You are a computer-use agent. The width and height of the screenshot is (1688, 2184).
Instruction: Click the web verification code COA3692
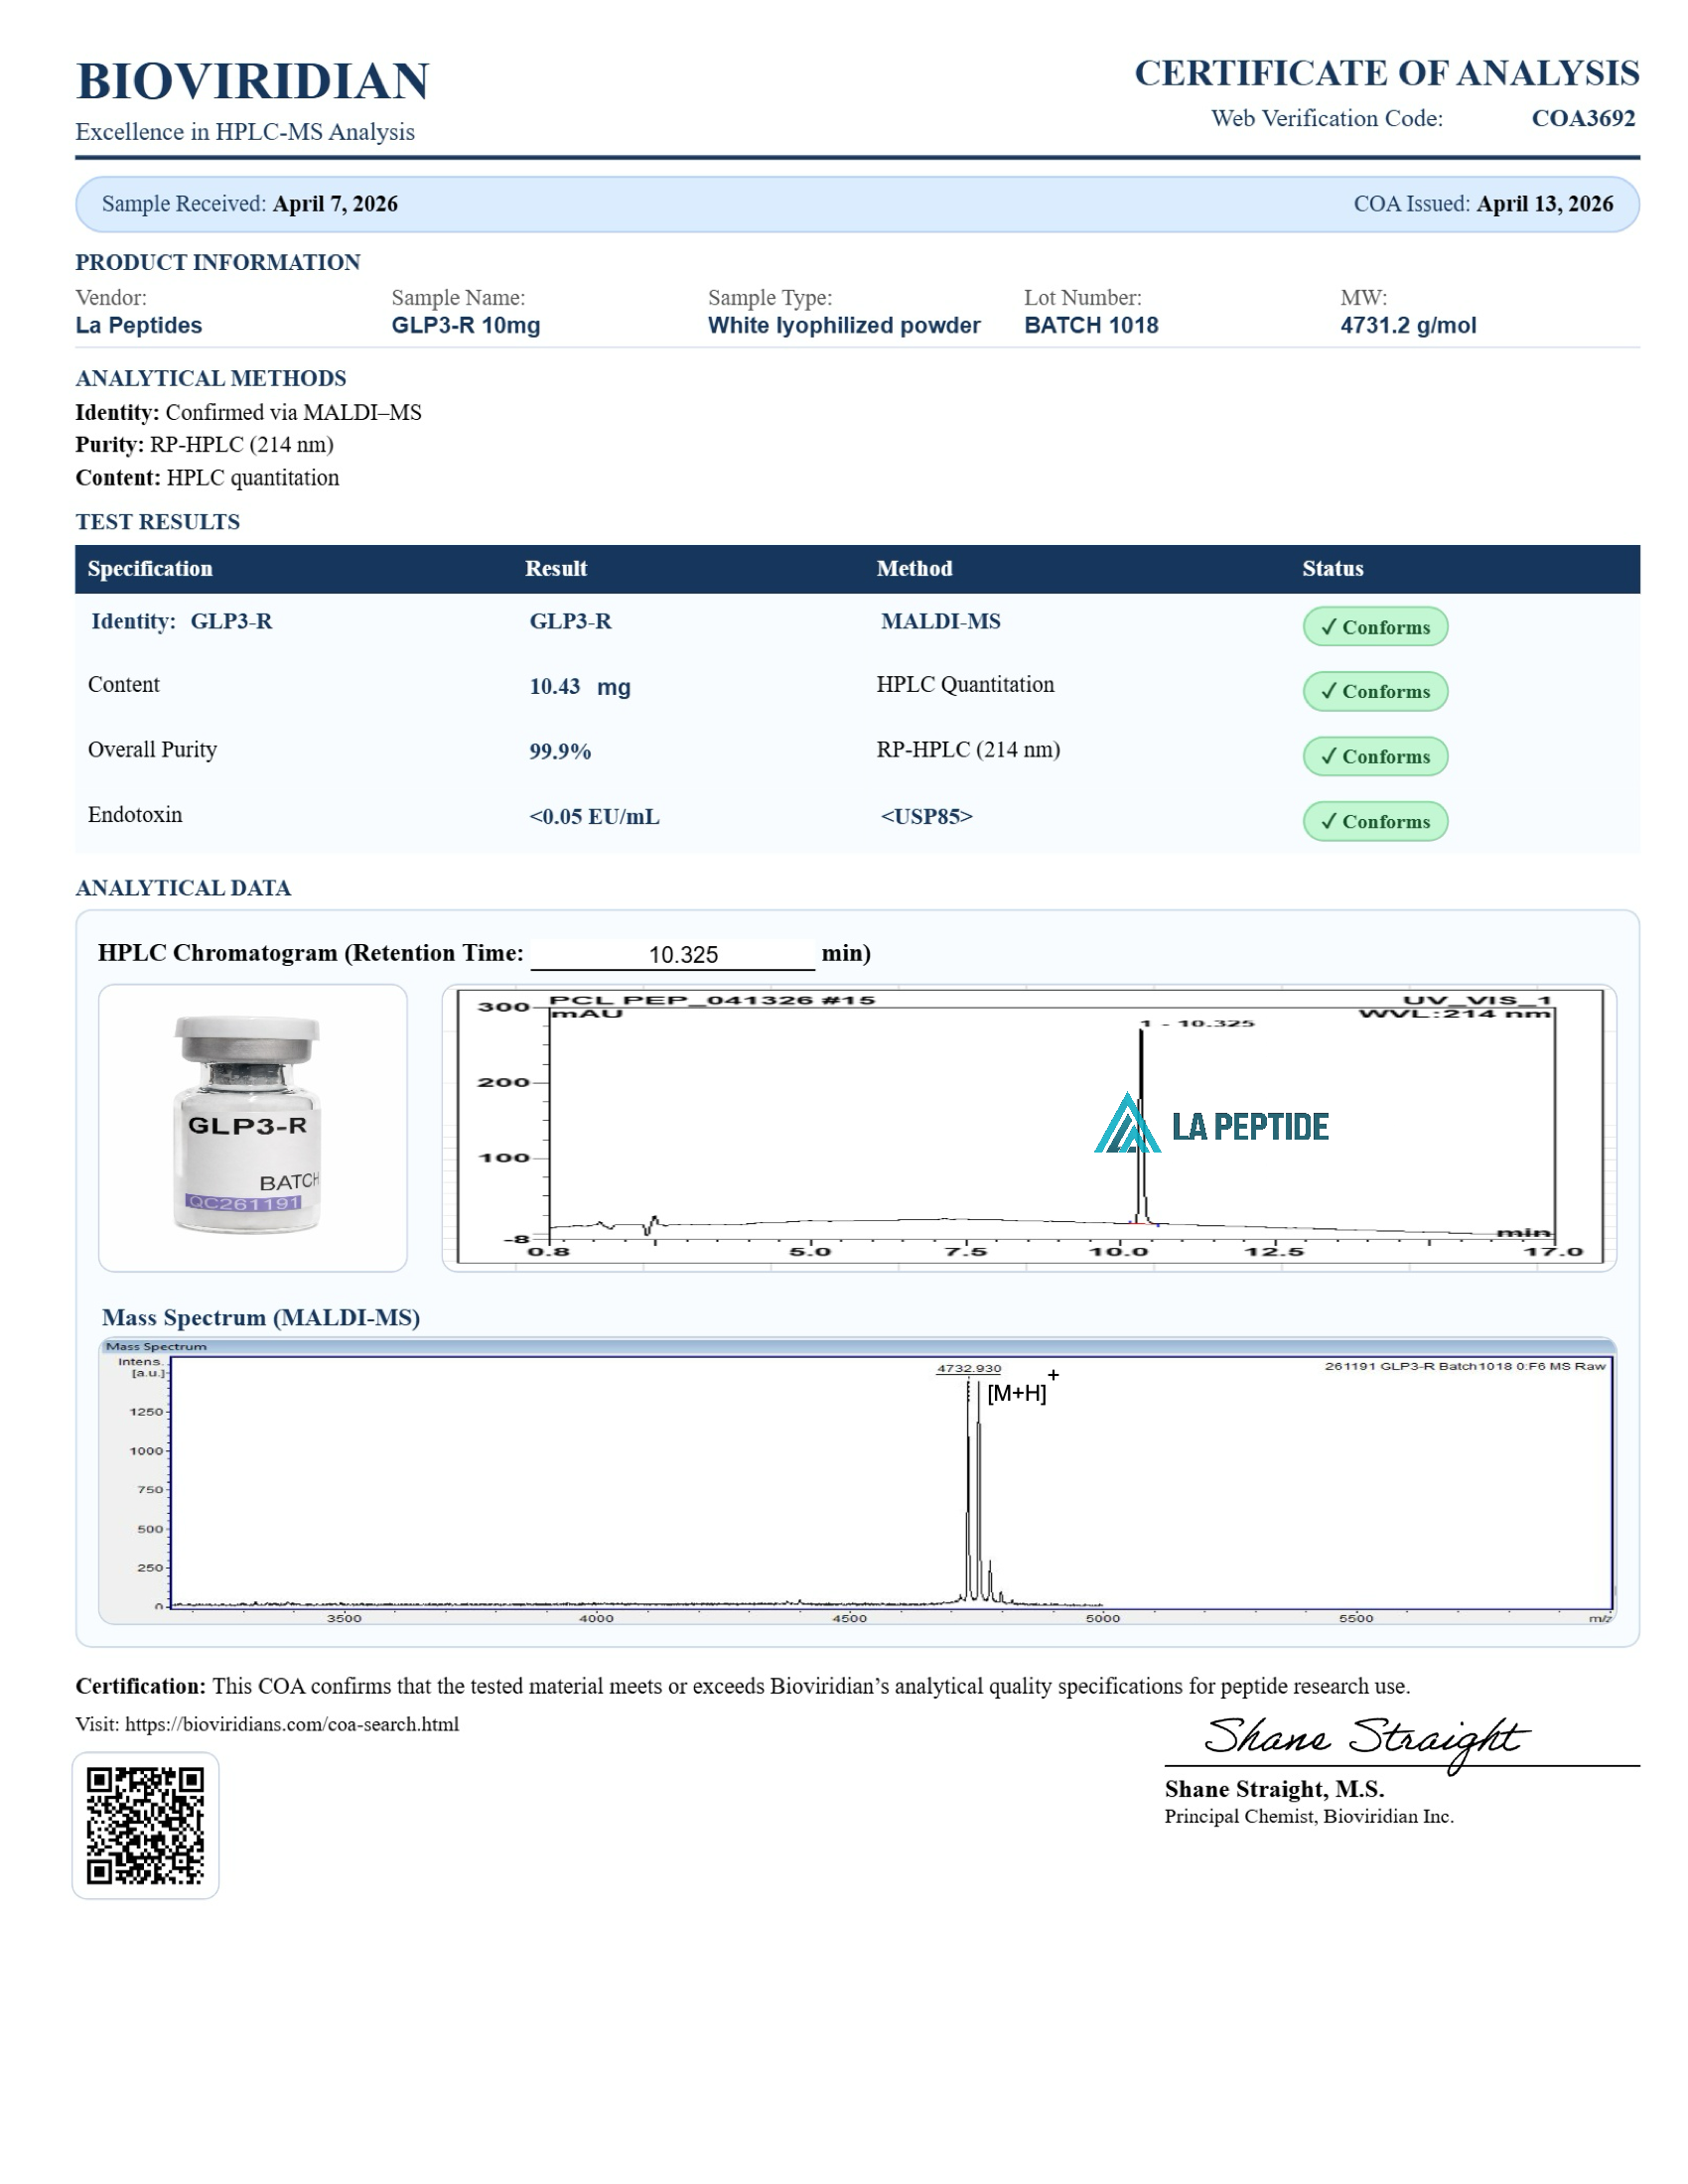click(1582, 118)
